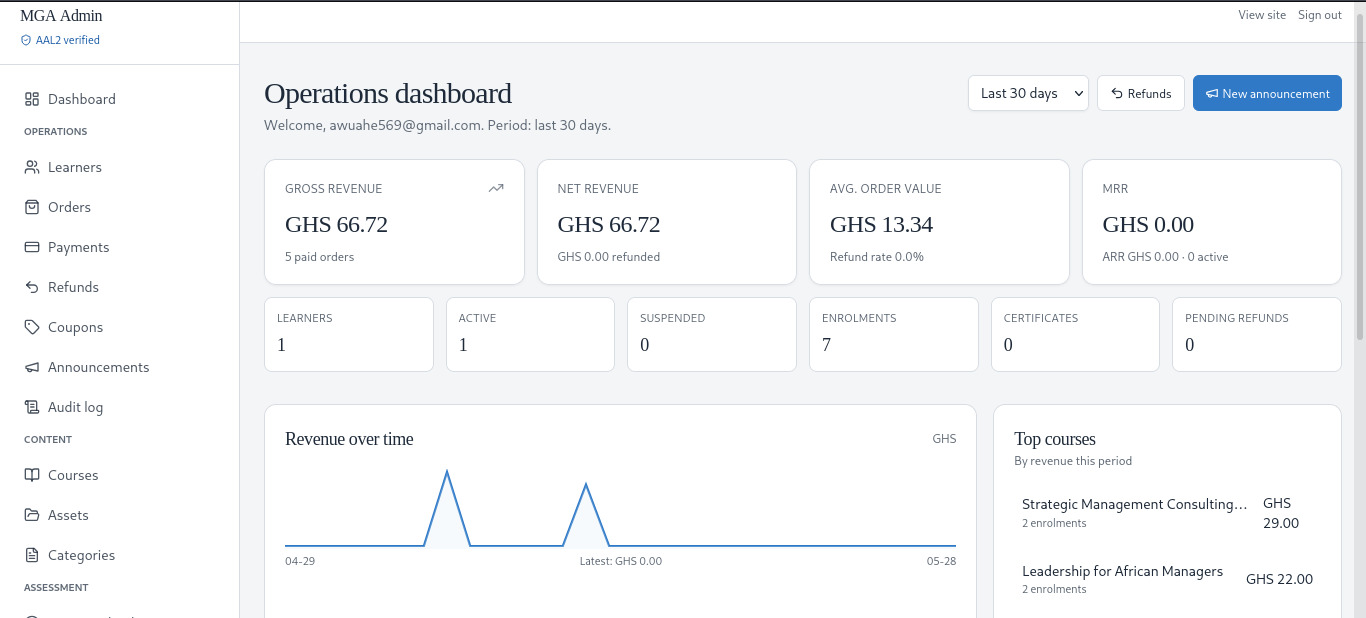Click the Refunds button near the header
The height and width of the screenshot is (618, 1366).
[x=1141, y=93]
